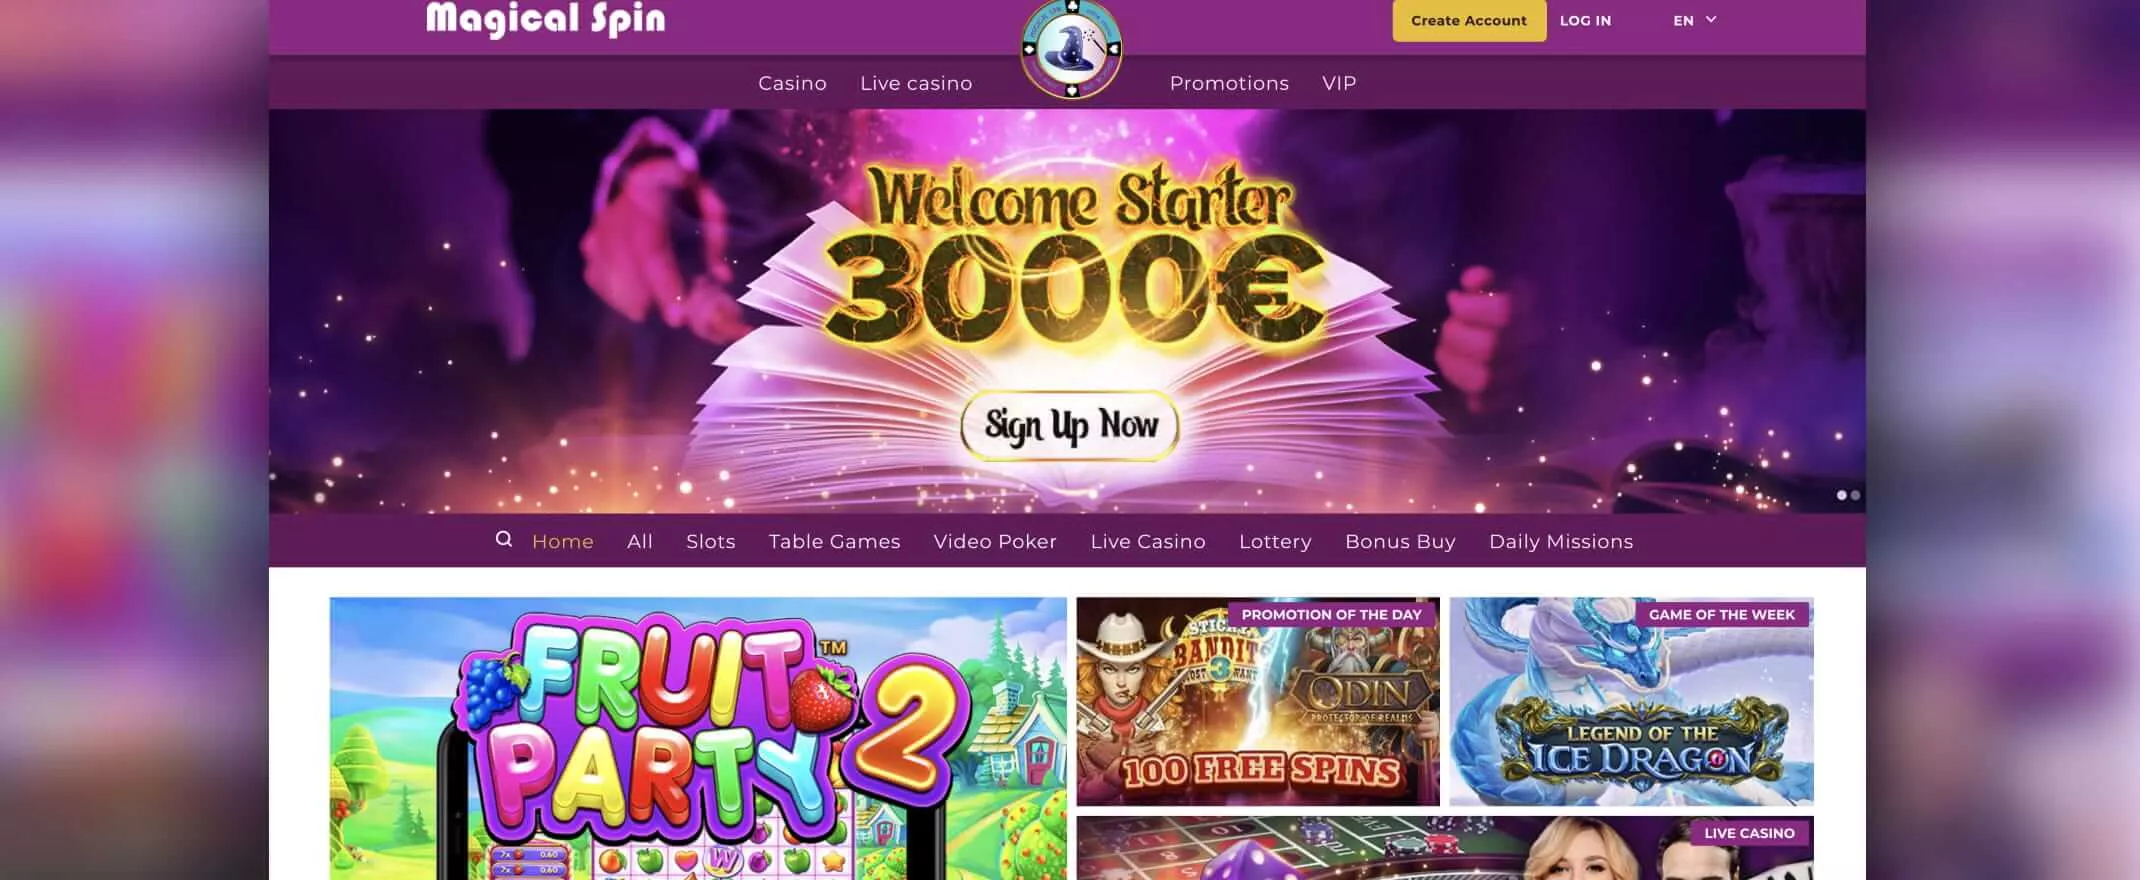Select the Video Poker category tab
The height and width of the screenshot is (880, 2140).
click(x=995, y=541)
